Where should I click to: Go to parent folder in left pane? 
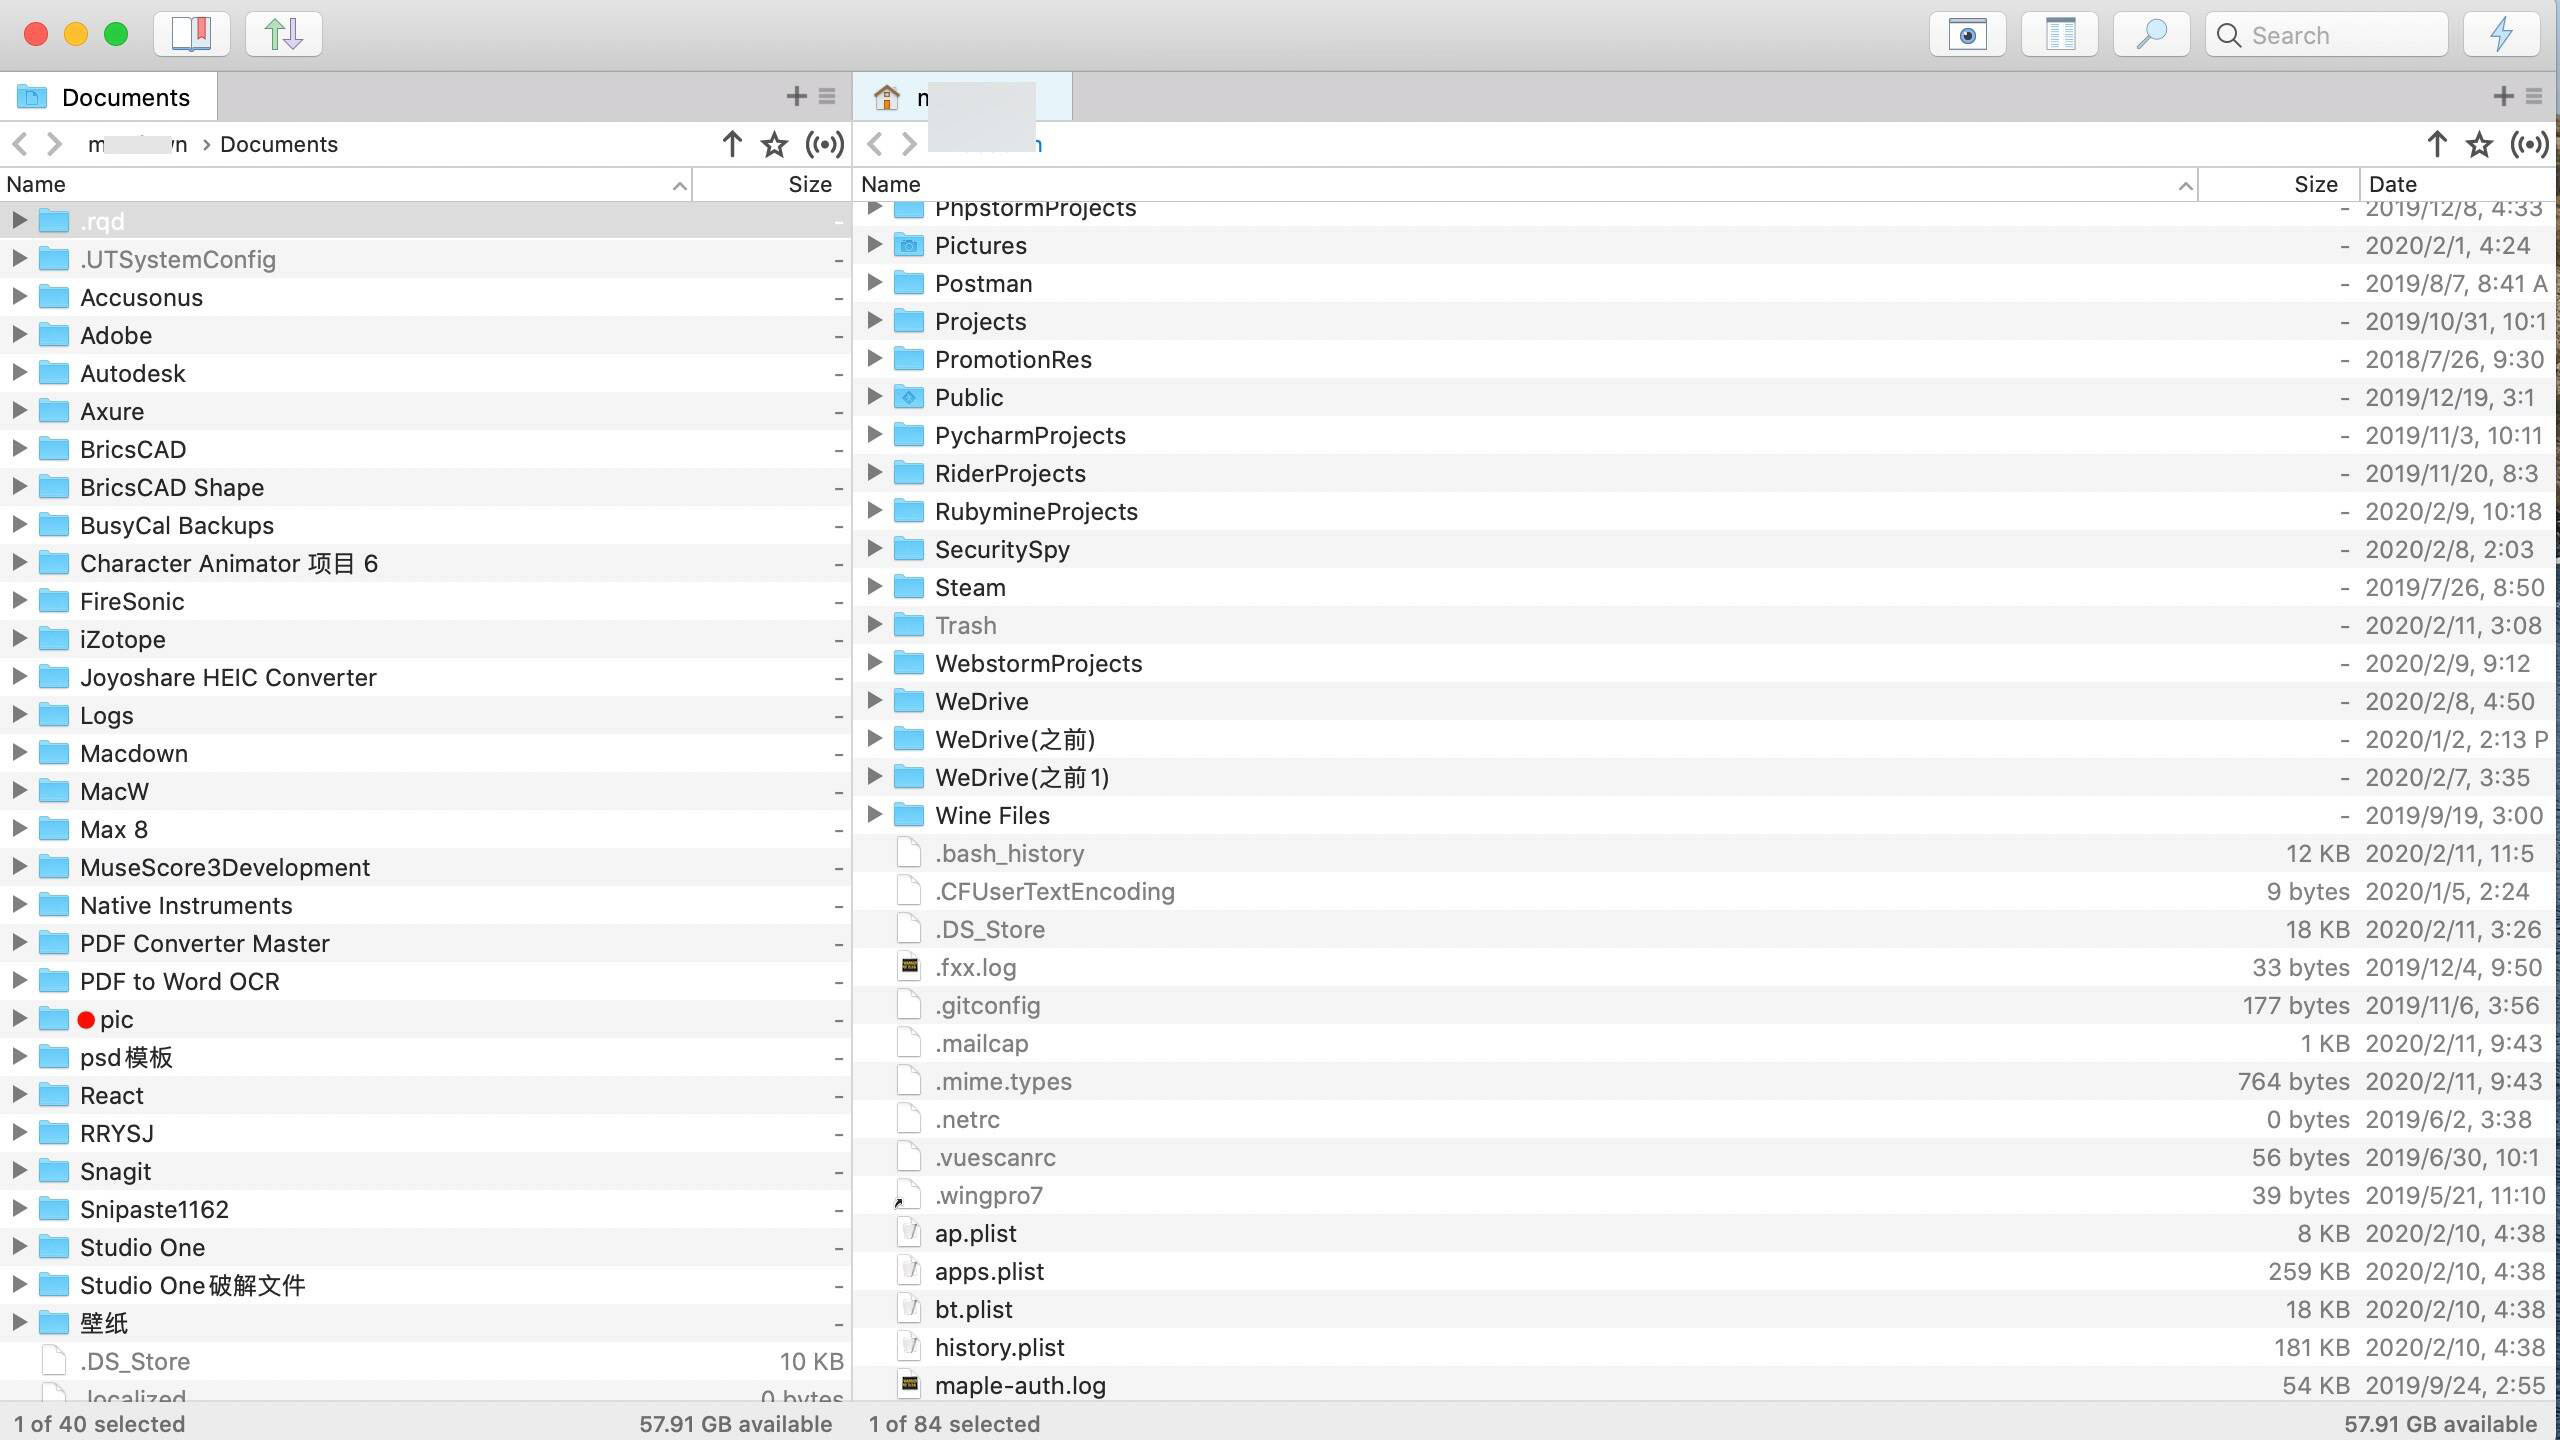[732, 144]
